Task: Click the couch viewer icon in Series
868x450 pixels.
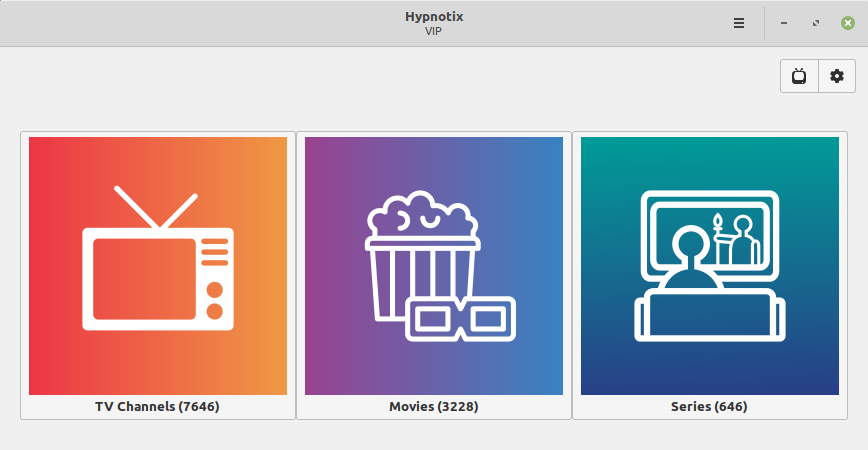Action: (709, 300)
